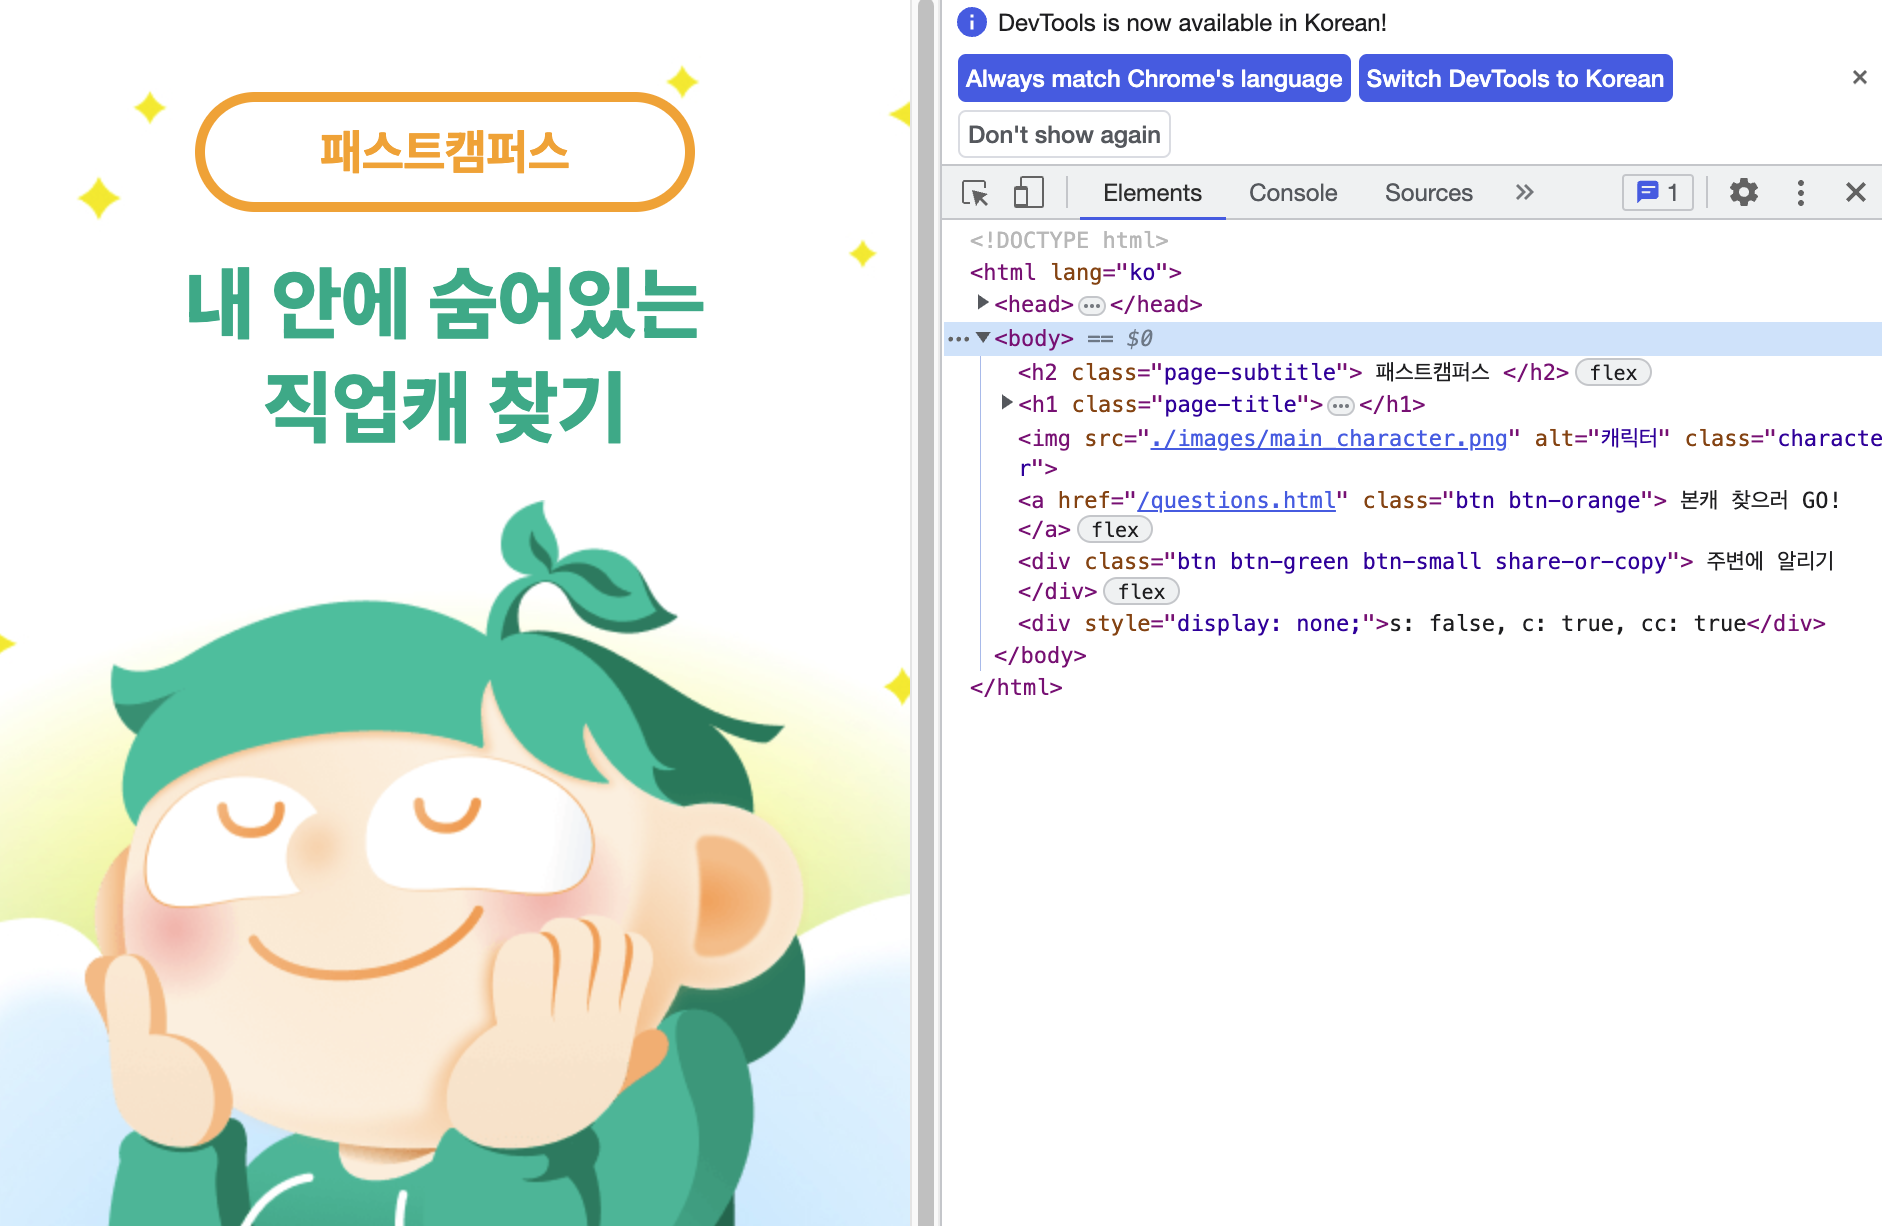This screenshot has width=1882, height=1226.
Task: Toggle the device toolbar icon
Action: (1028, 193)
